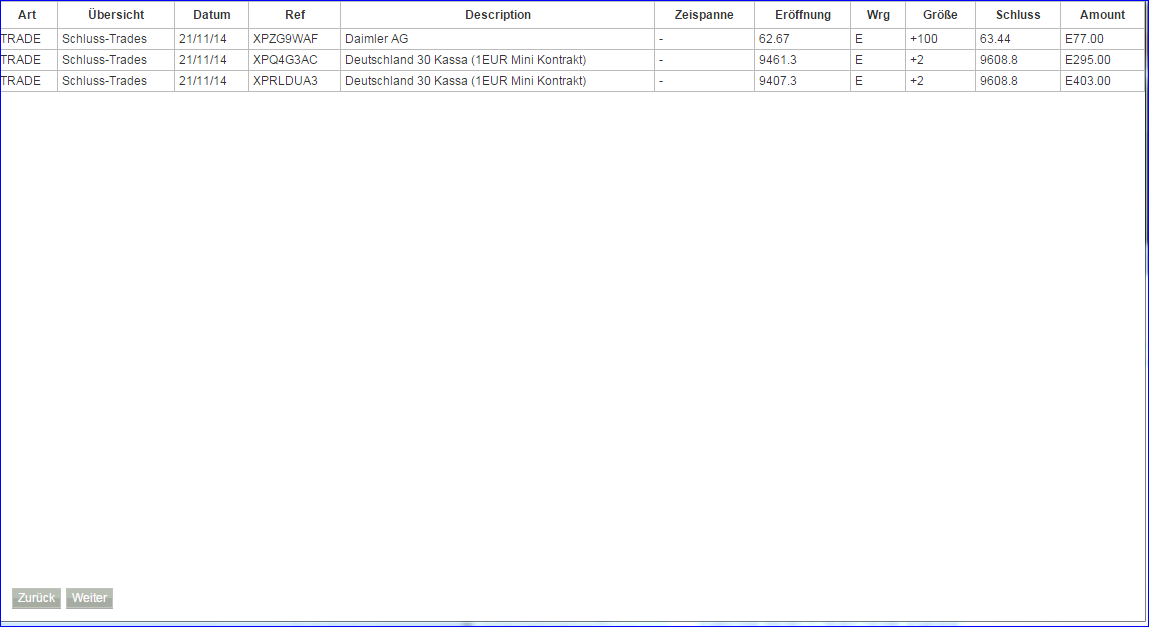The width and height of the screenshot is (1149, 627).
Task: Select TRADE in the XPRLDUA3 row
Action: pyautogui.click(x=28, y=81)
